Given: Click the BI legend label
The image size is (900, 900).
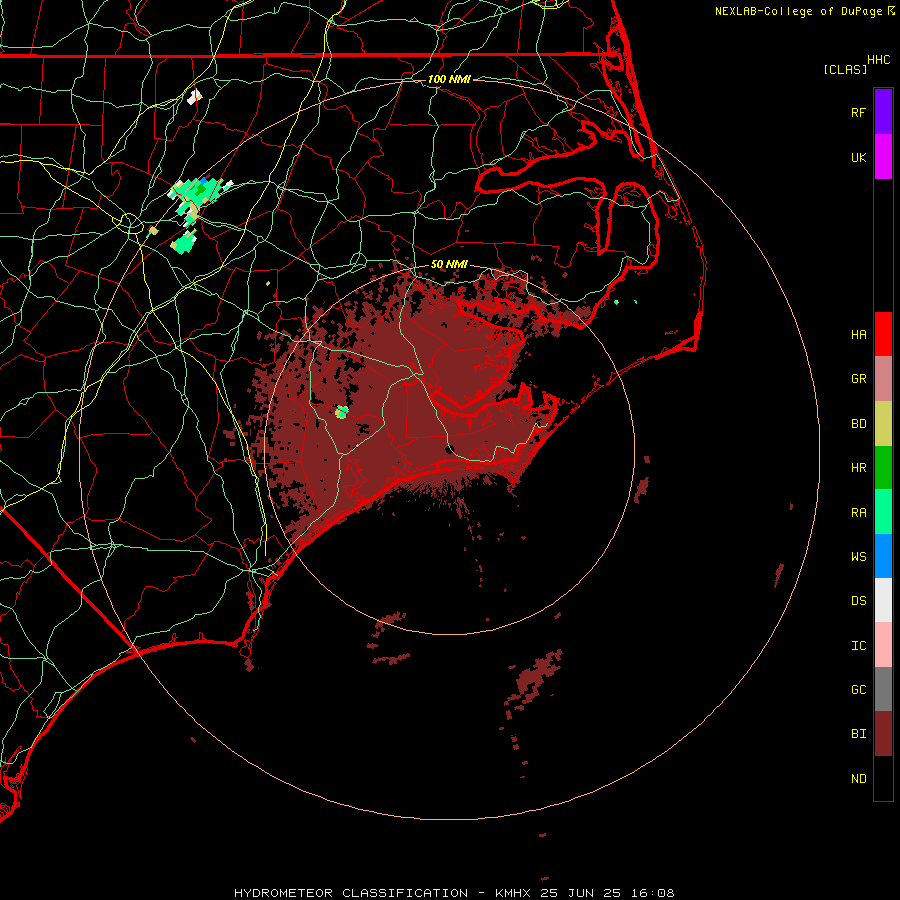Looking at the screenshot, I should click(x=858, y=734).
